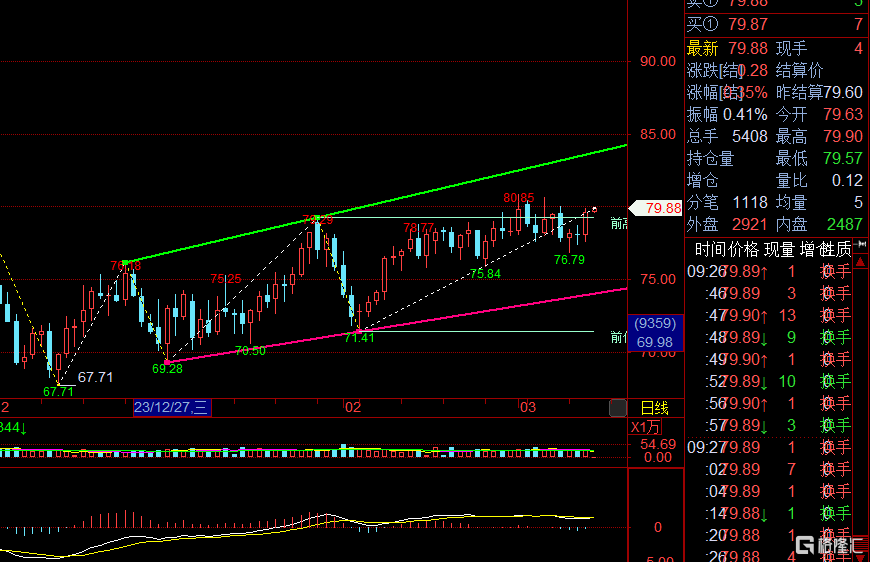Select the :14 79.88 tick row
The width and height of the screenshot is (870, 562).
point(769,513)
